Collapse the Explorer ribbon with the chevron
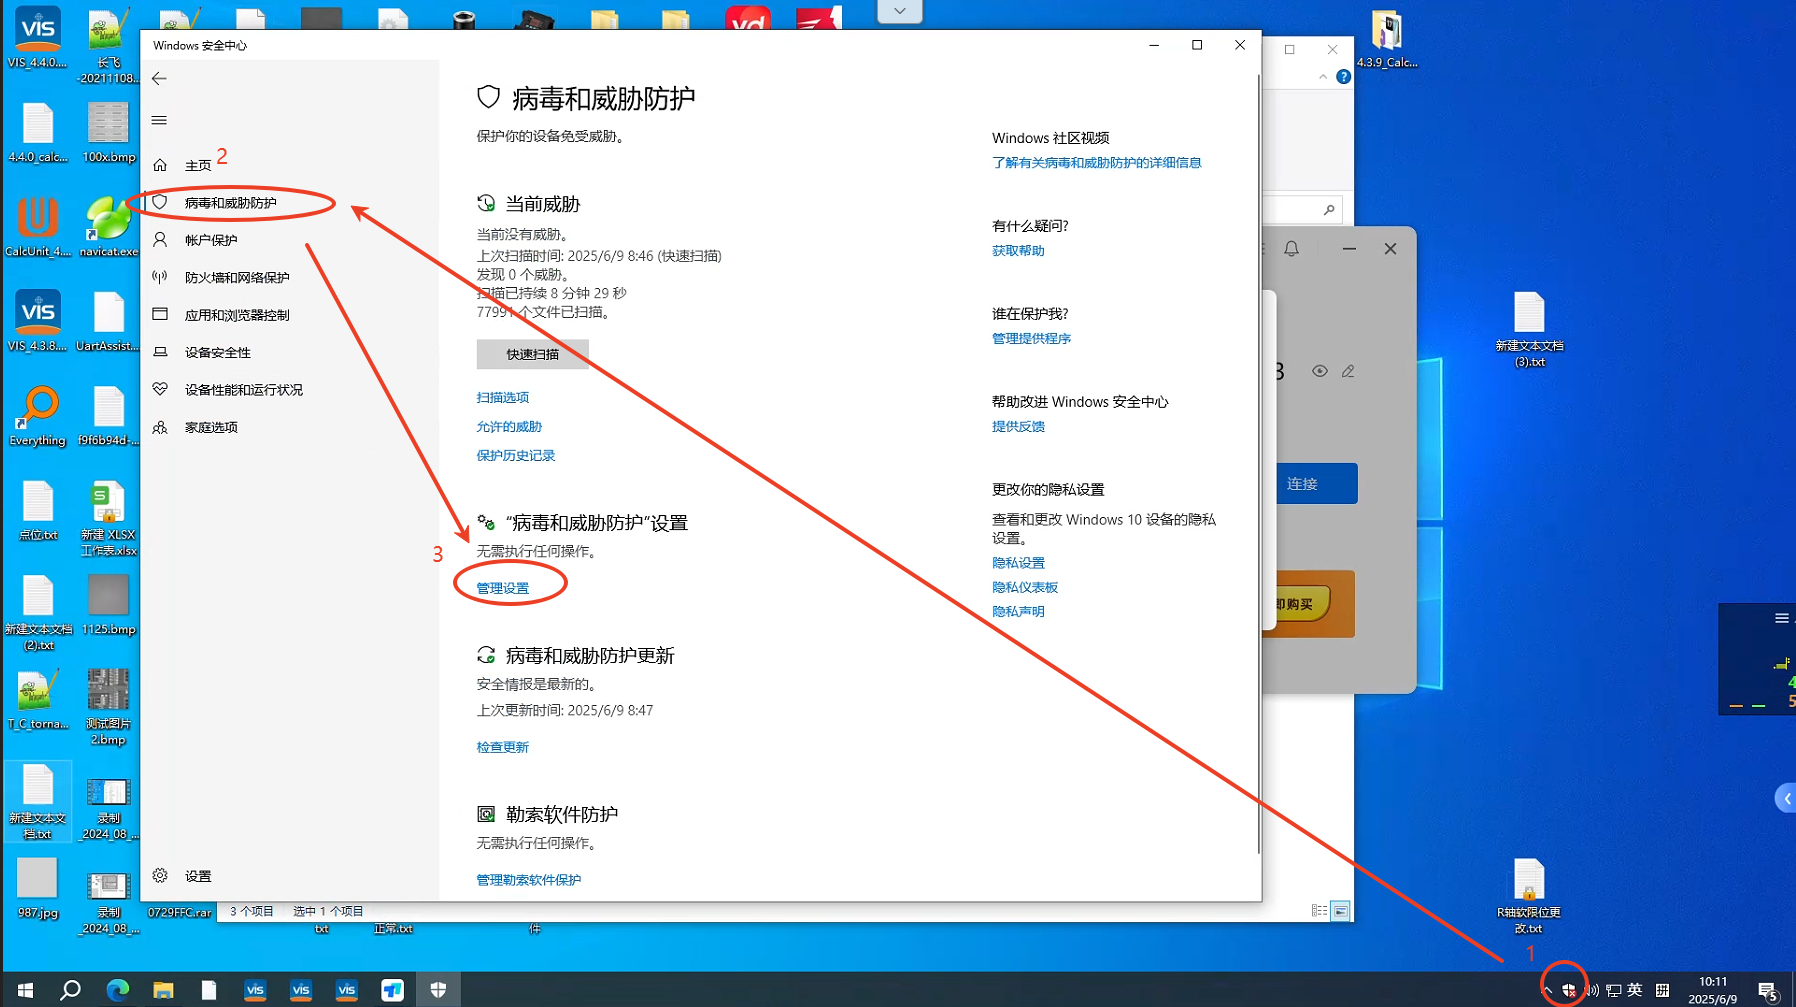1796x1007 pixels. 1323,77
